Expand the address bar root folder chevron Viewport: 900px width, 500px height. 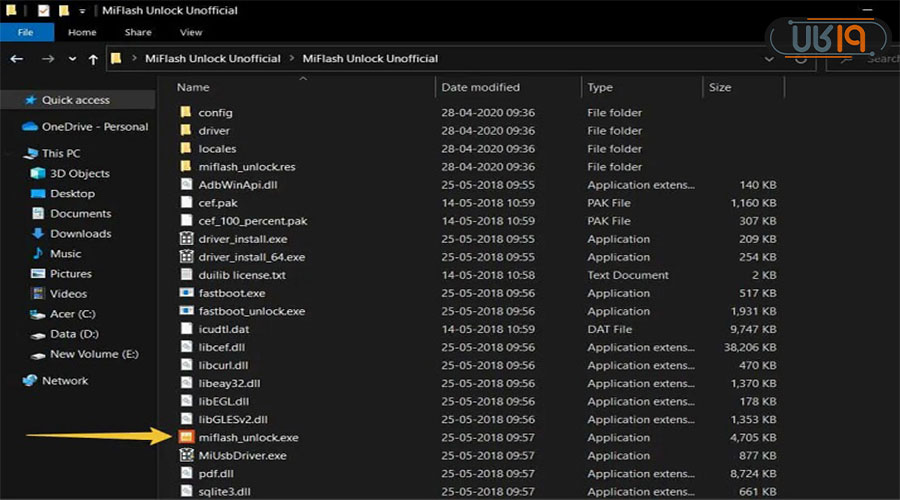[x=134, y=59]
